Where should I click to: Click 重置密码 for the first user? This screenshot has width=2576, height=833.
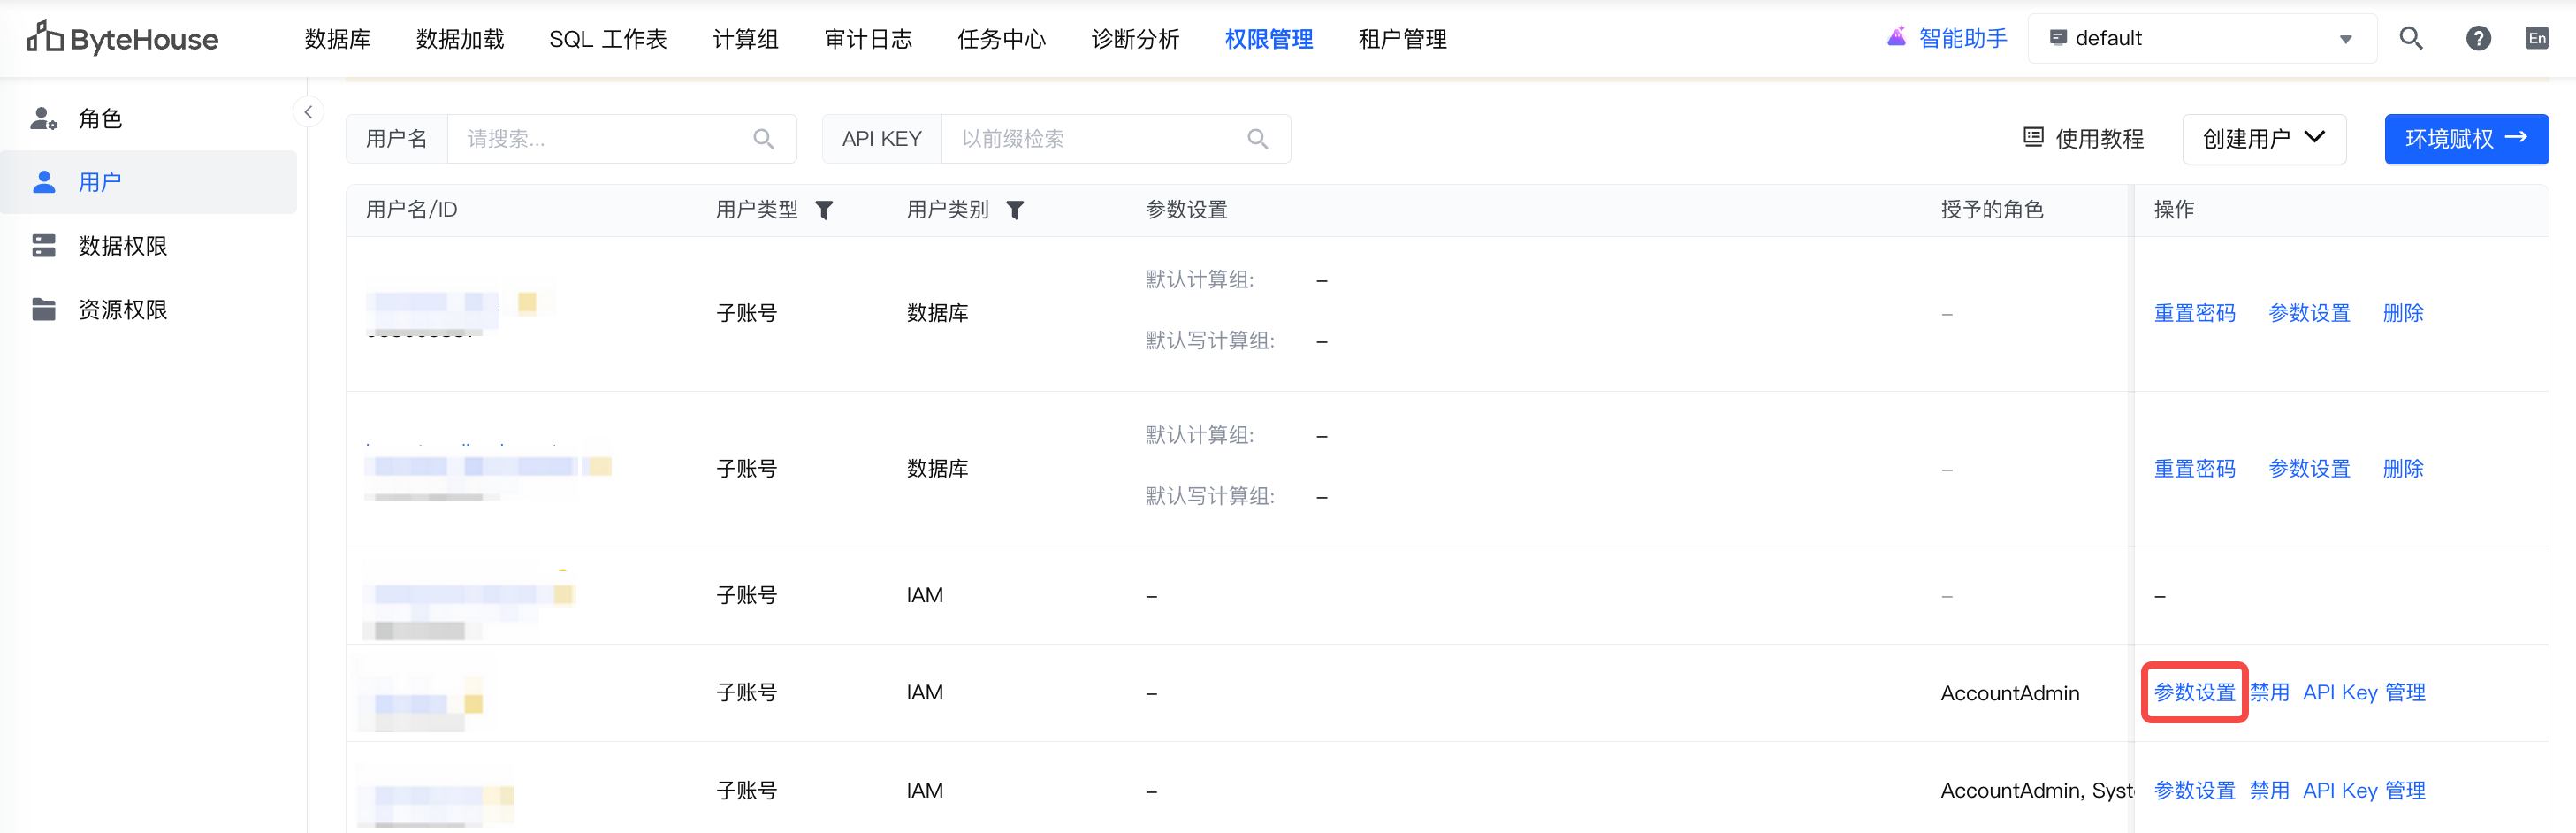[2194, 313]
